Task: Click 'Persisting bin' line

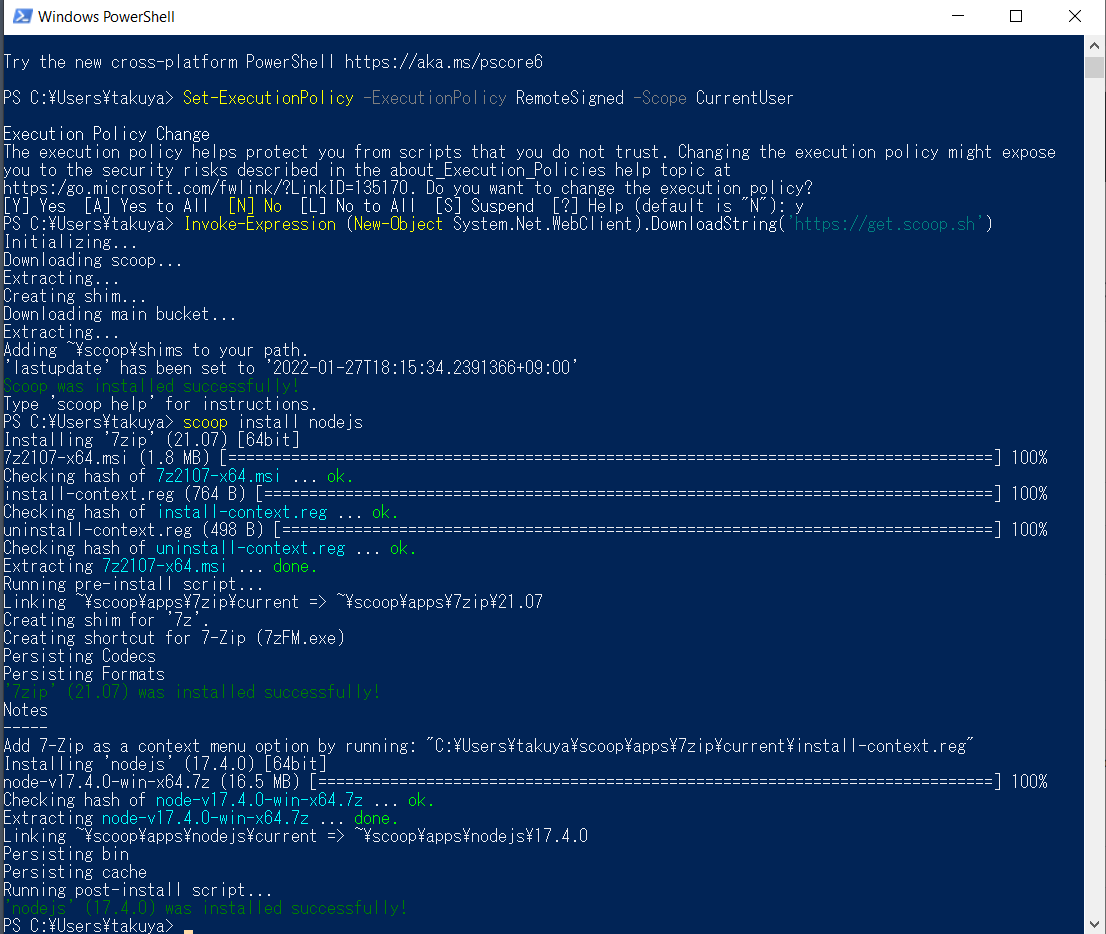Action: click(66, 854)
